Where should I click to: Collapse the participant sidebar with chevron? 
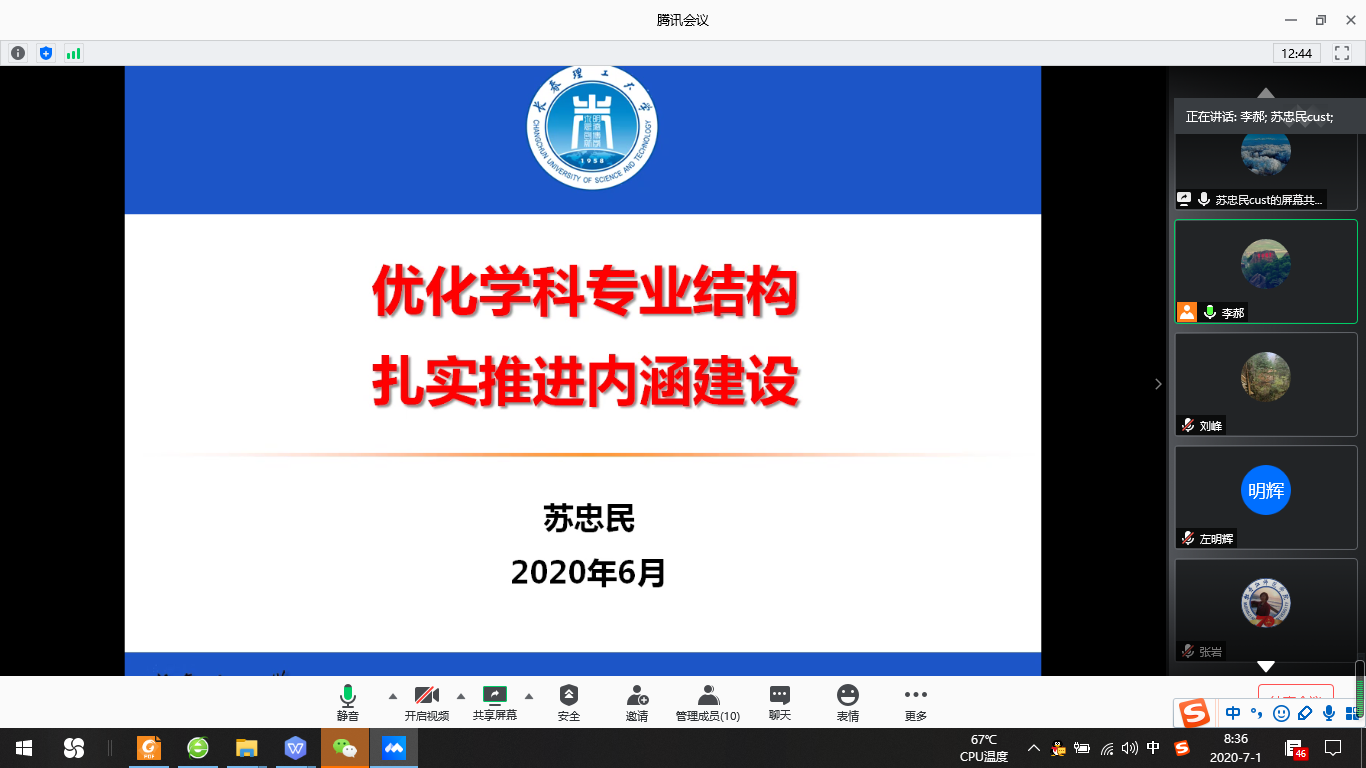[x=1158, y=384]
